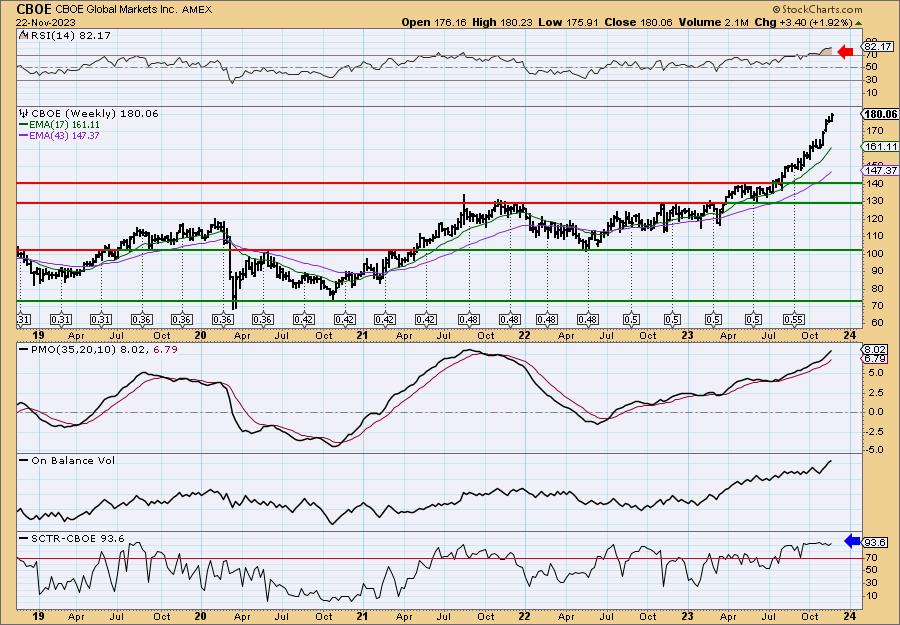Click the 6.79 PMO signal tag on right axis
The width and height of the screenshot is (900, 625).
point(875,359)
